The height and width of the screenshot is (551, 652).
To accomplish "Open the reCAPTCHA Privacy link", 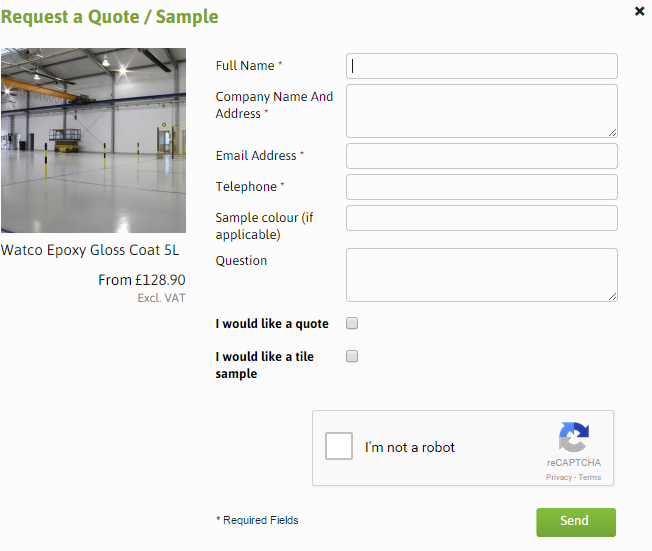I will click(x=558, y=477).
